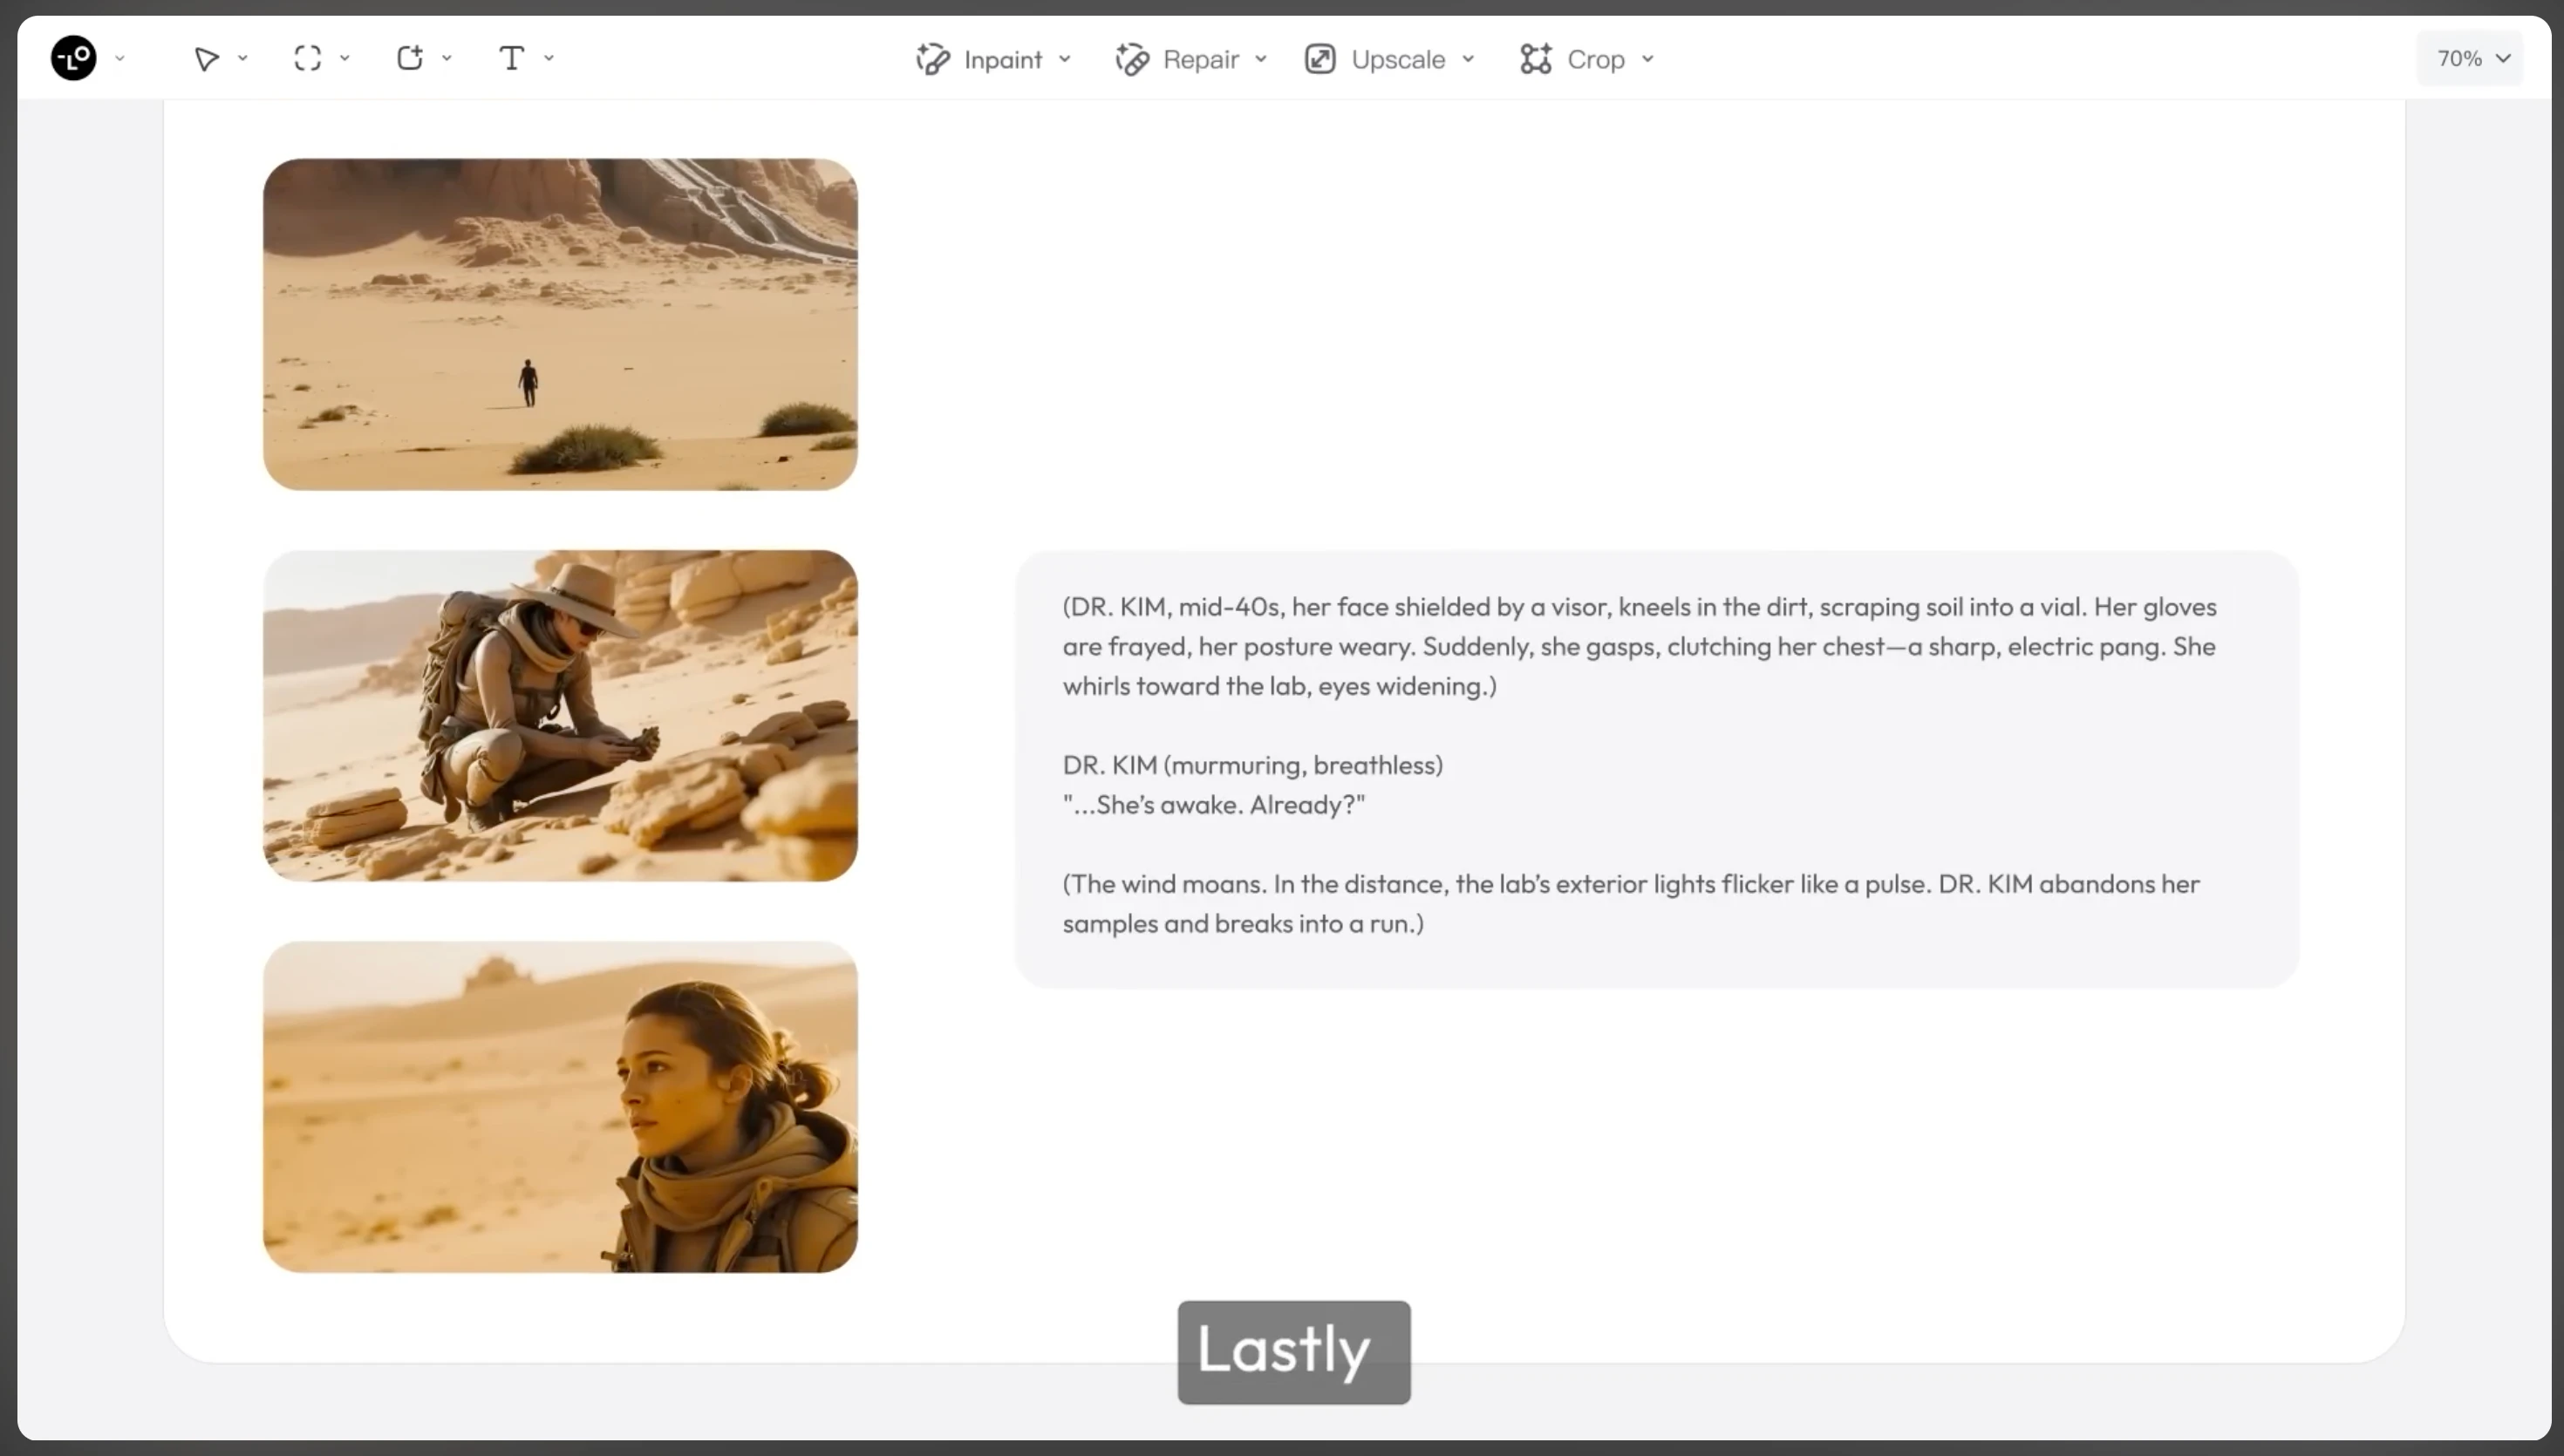Expand the Inpaint options chevron

click(1065, 59)
